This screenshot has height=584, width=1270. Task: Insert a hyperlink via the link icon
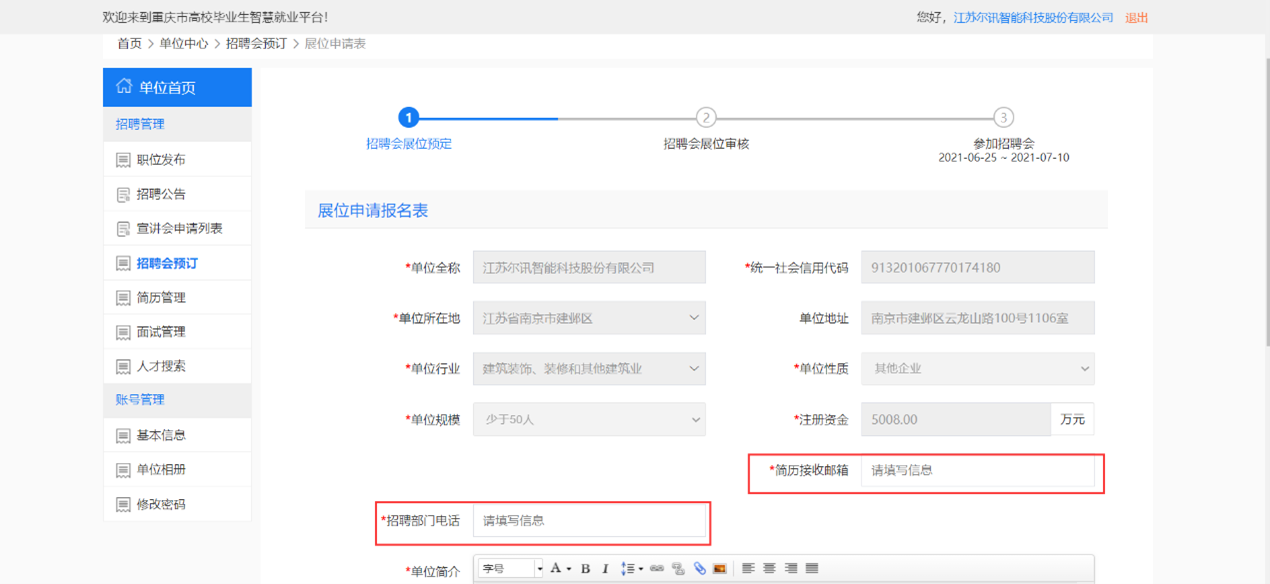coord(657,569)
